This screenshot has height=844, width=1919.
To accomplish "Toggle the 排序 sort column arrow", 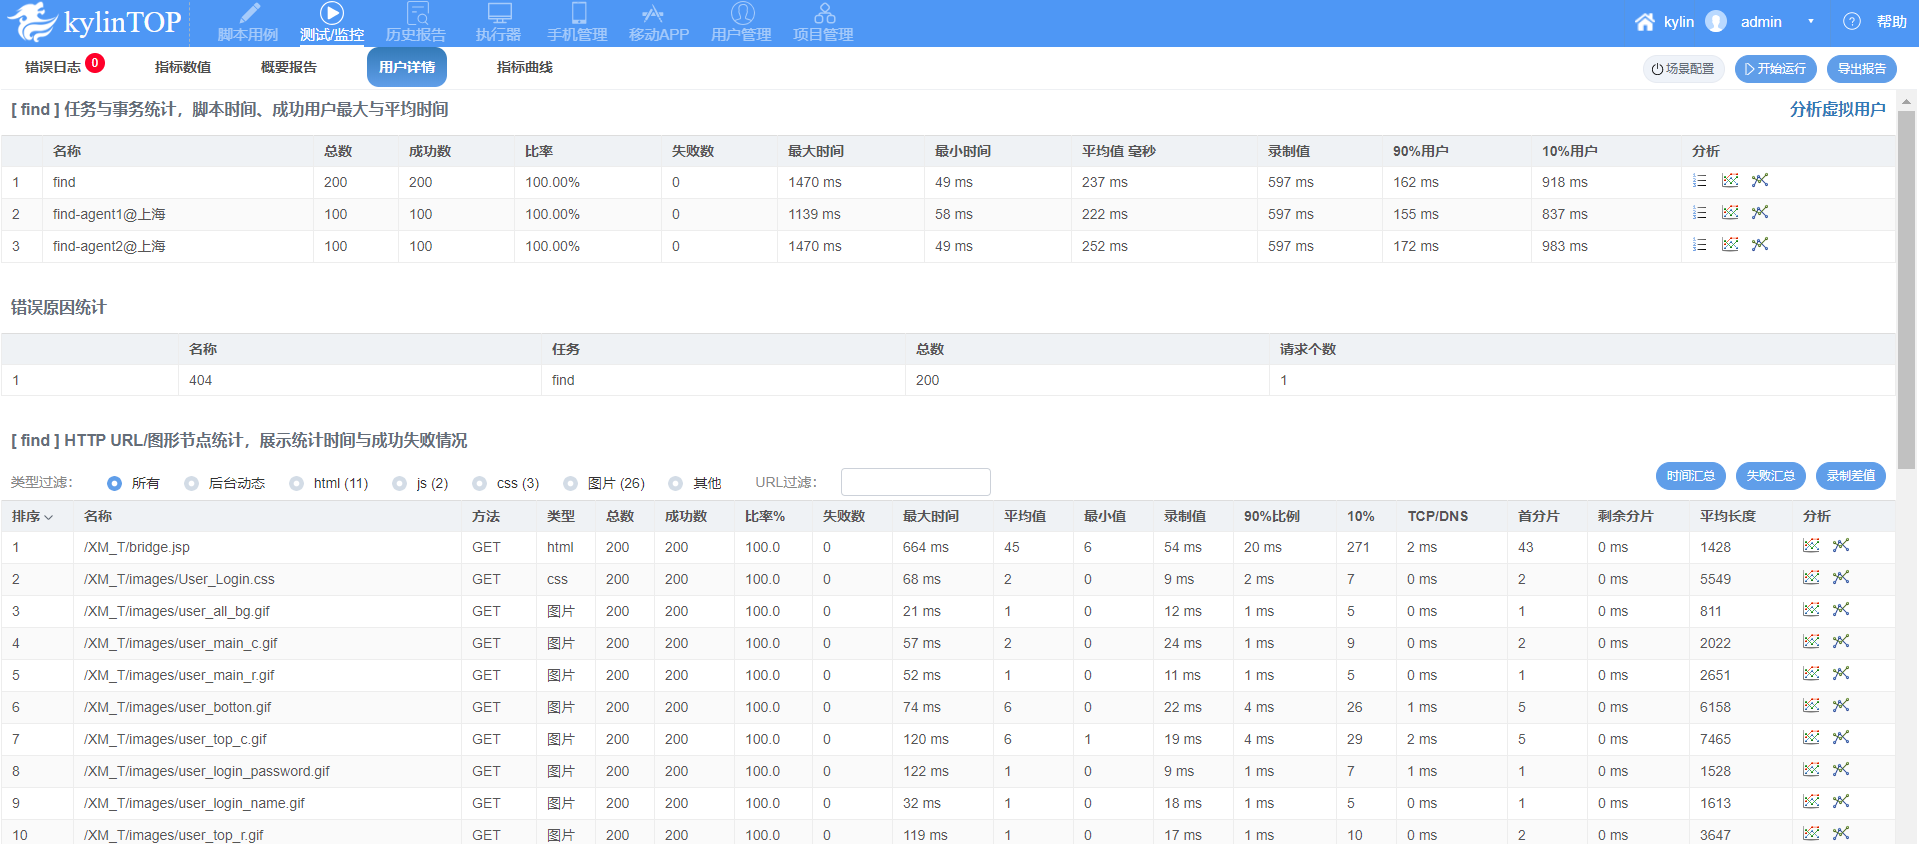I will pyautogui.click(x=48, y=517).
